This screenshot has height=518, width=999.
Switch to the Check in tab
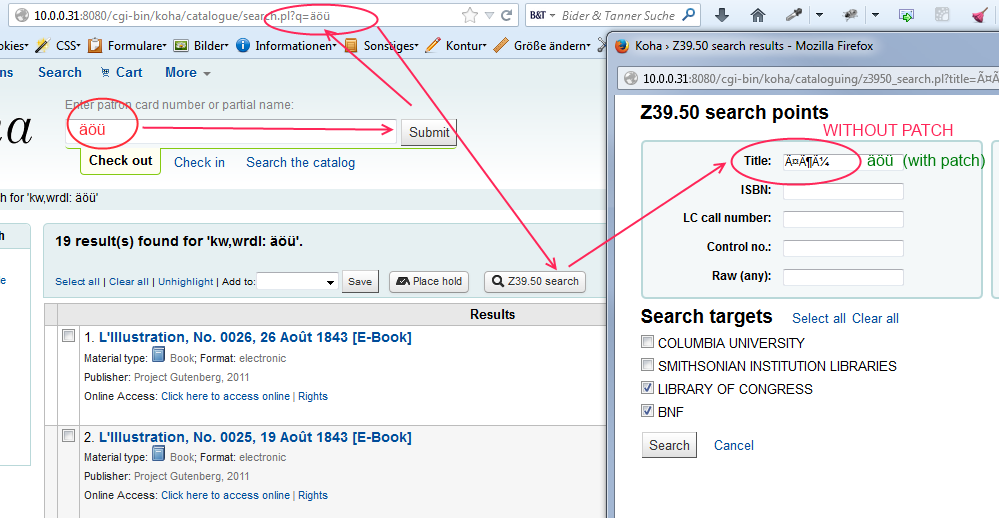coord(199,162)
